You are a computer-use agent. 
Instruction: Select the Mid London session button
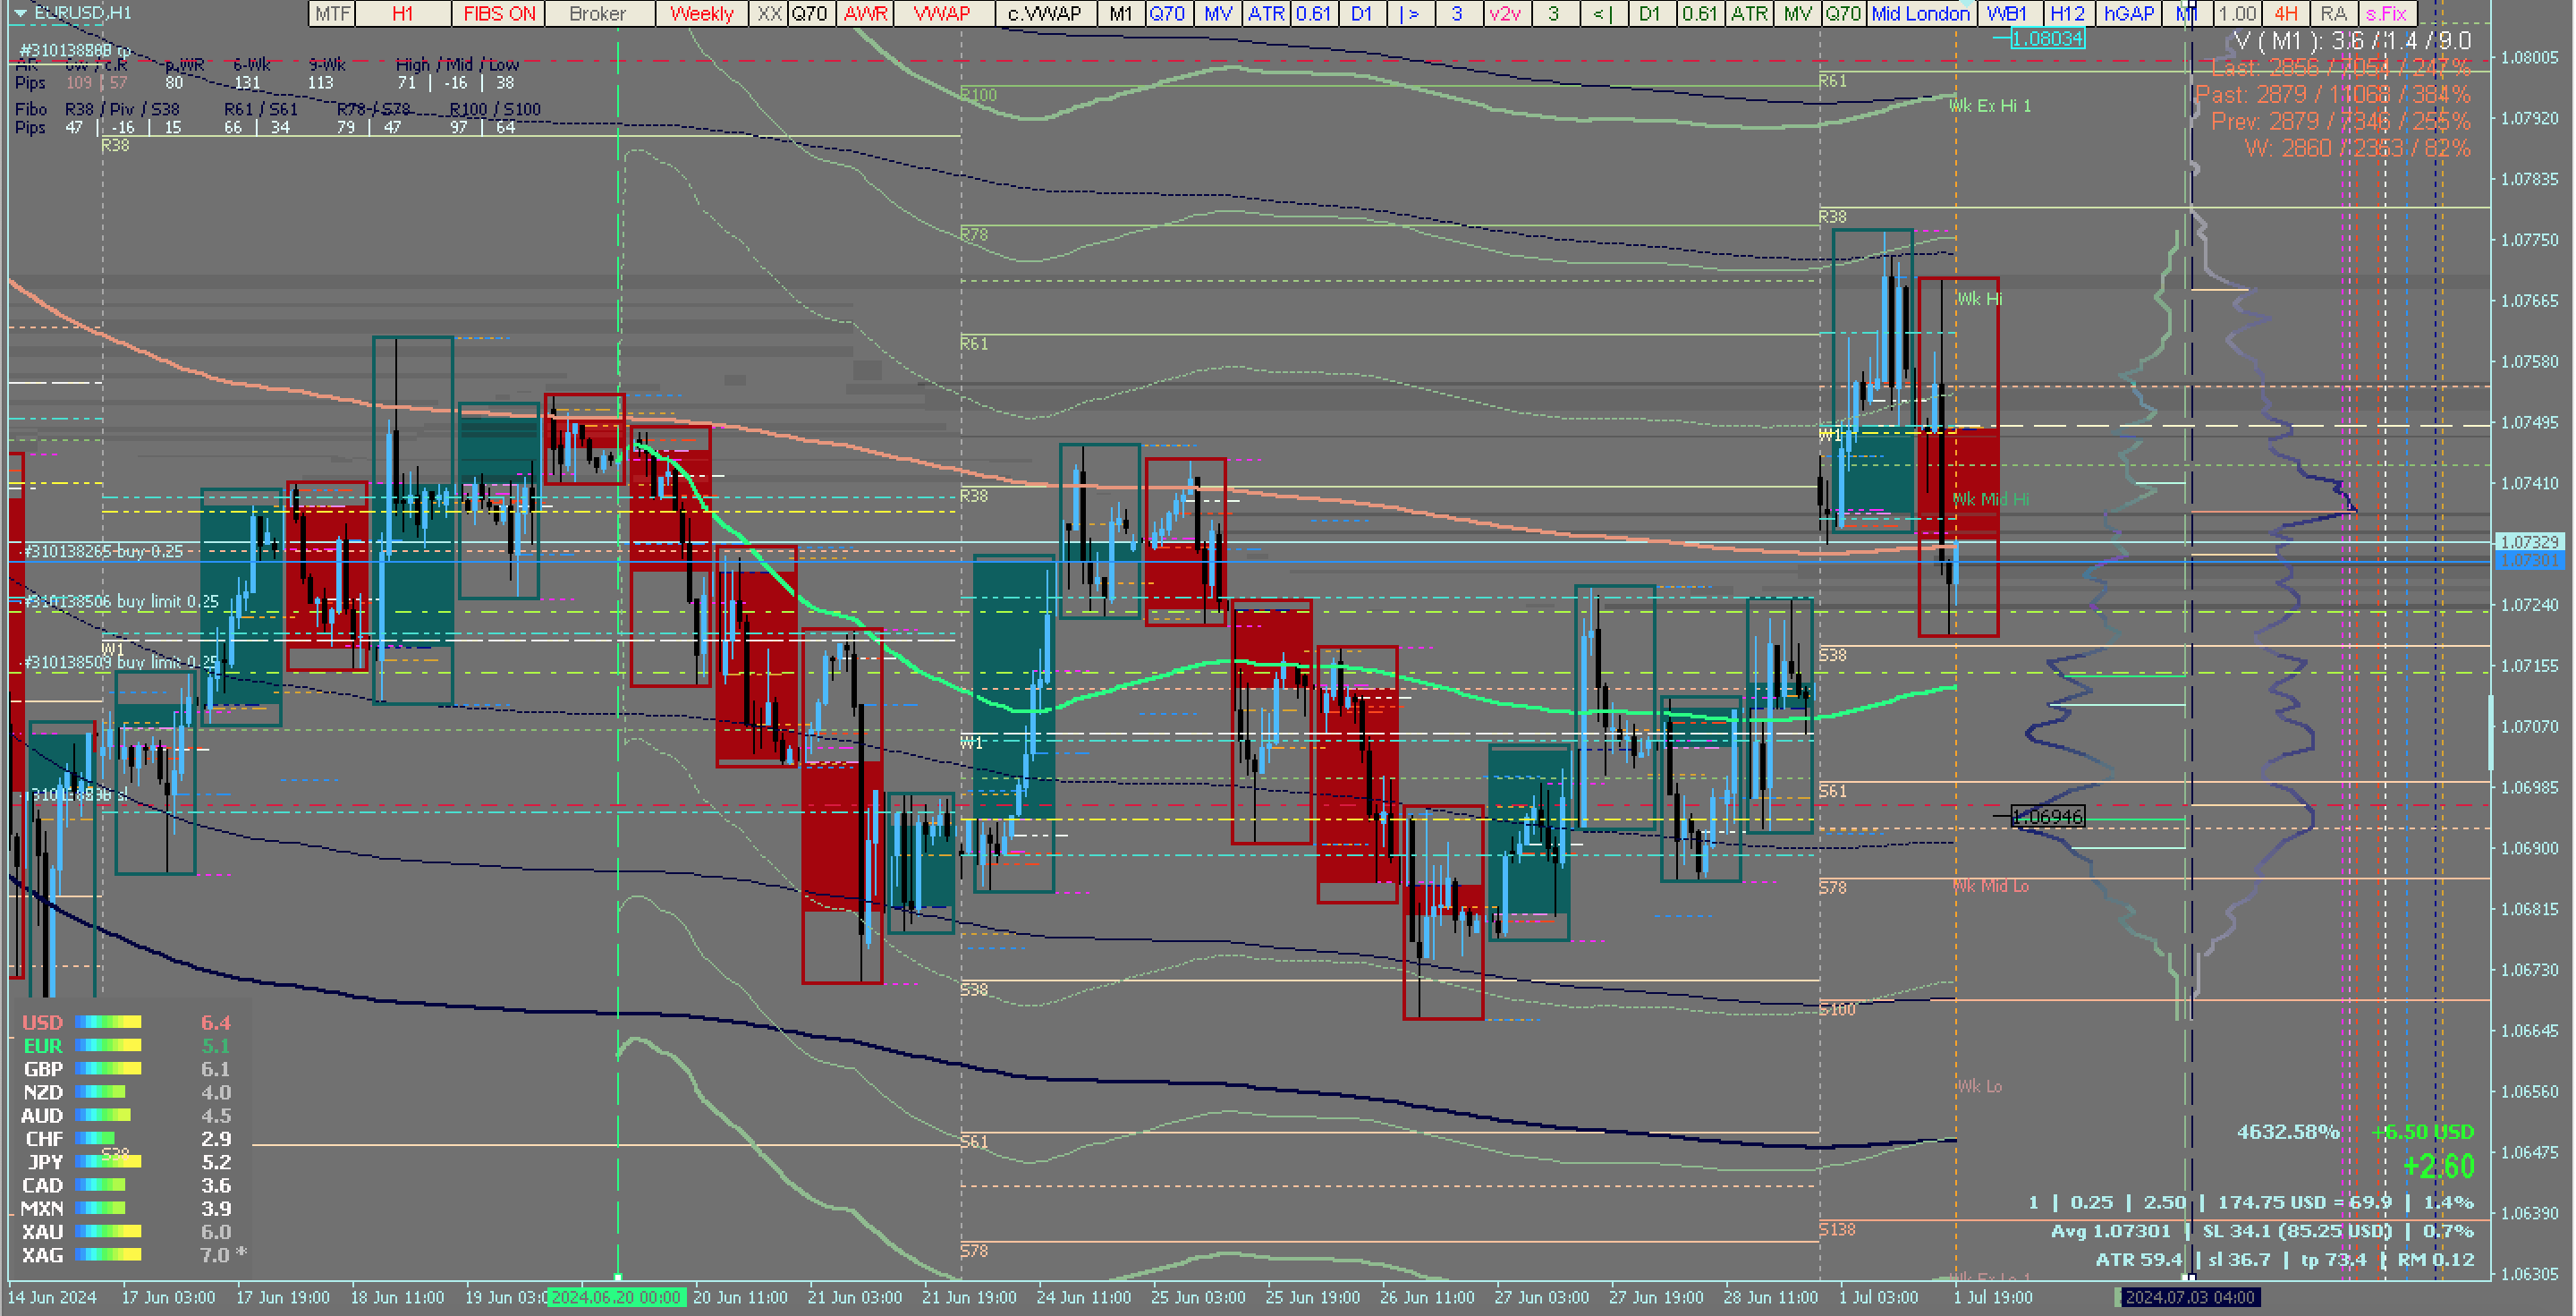[1920, 13]
